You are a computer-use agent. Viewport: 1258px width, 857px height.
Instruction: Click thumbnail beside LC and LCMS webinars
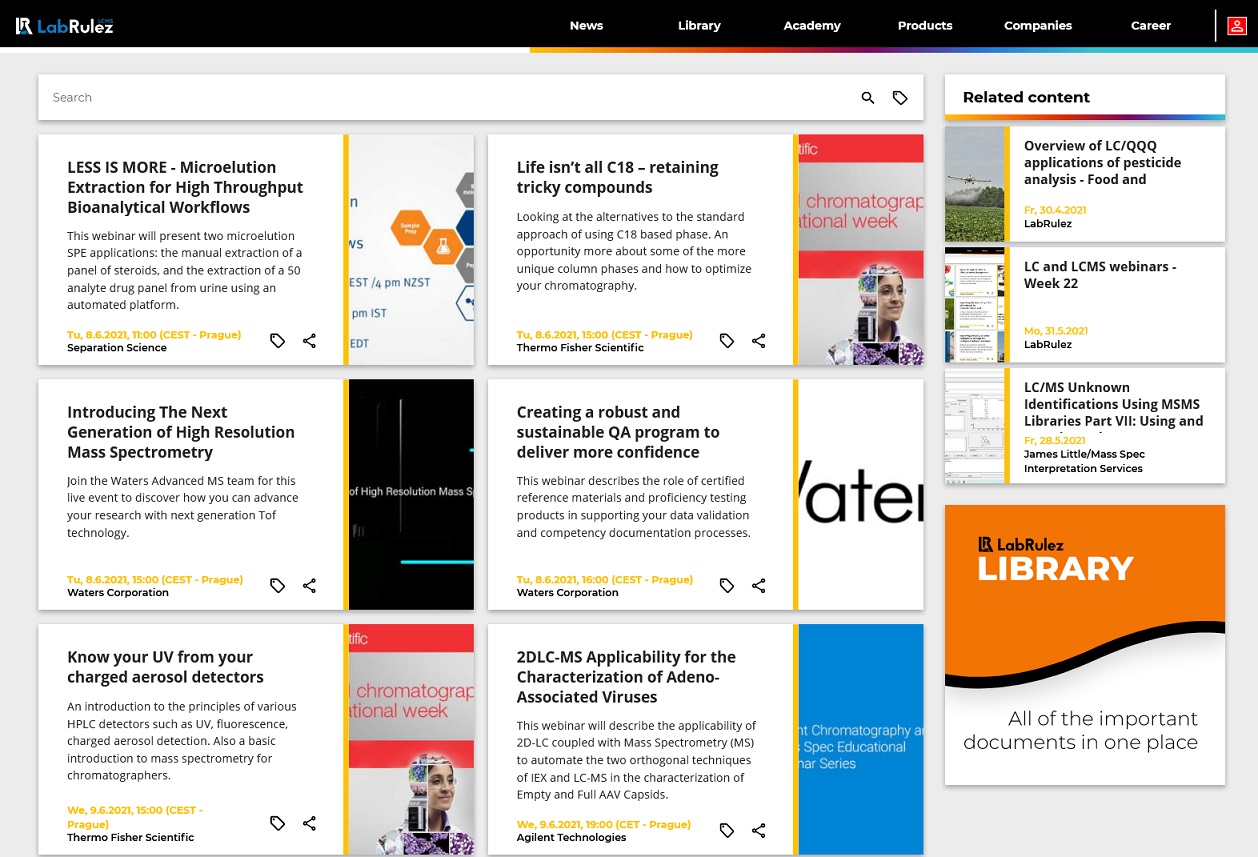(975, 305)
